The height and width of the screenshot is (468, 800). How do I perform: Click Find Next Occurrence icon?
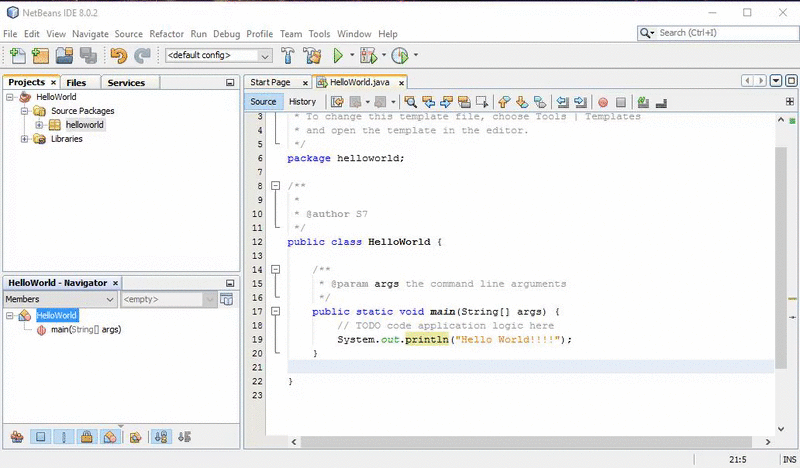pyautogui.click(x=446, y=102)
